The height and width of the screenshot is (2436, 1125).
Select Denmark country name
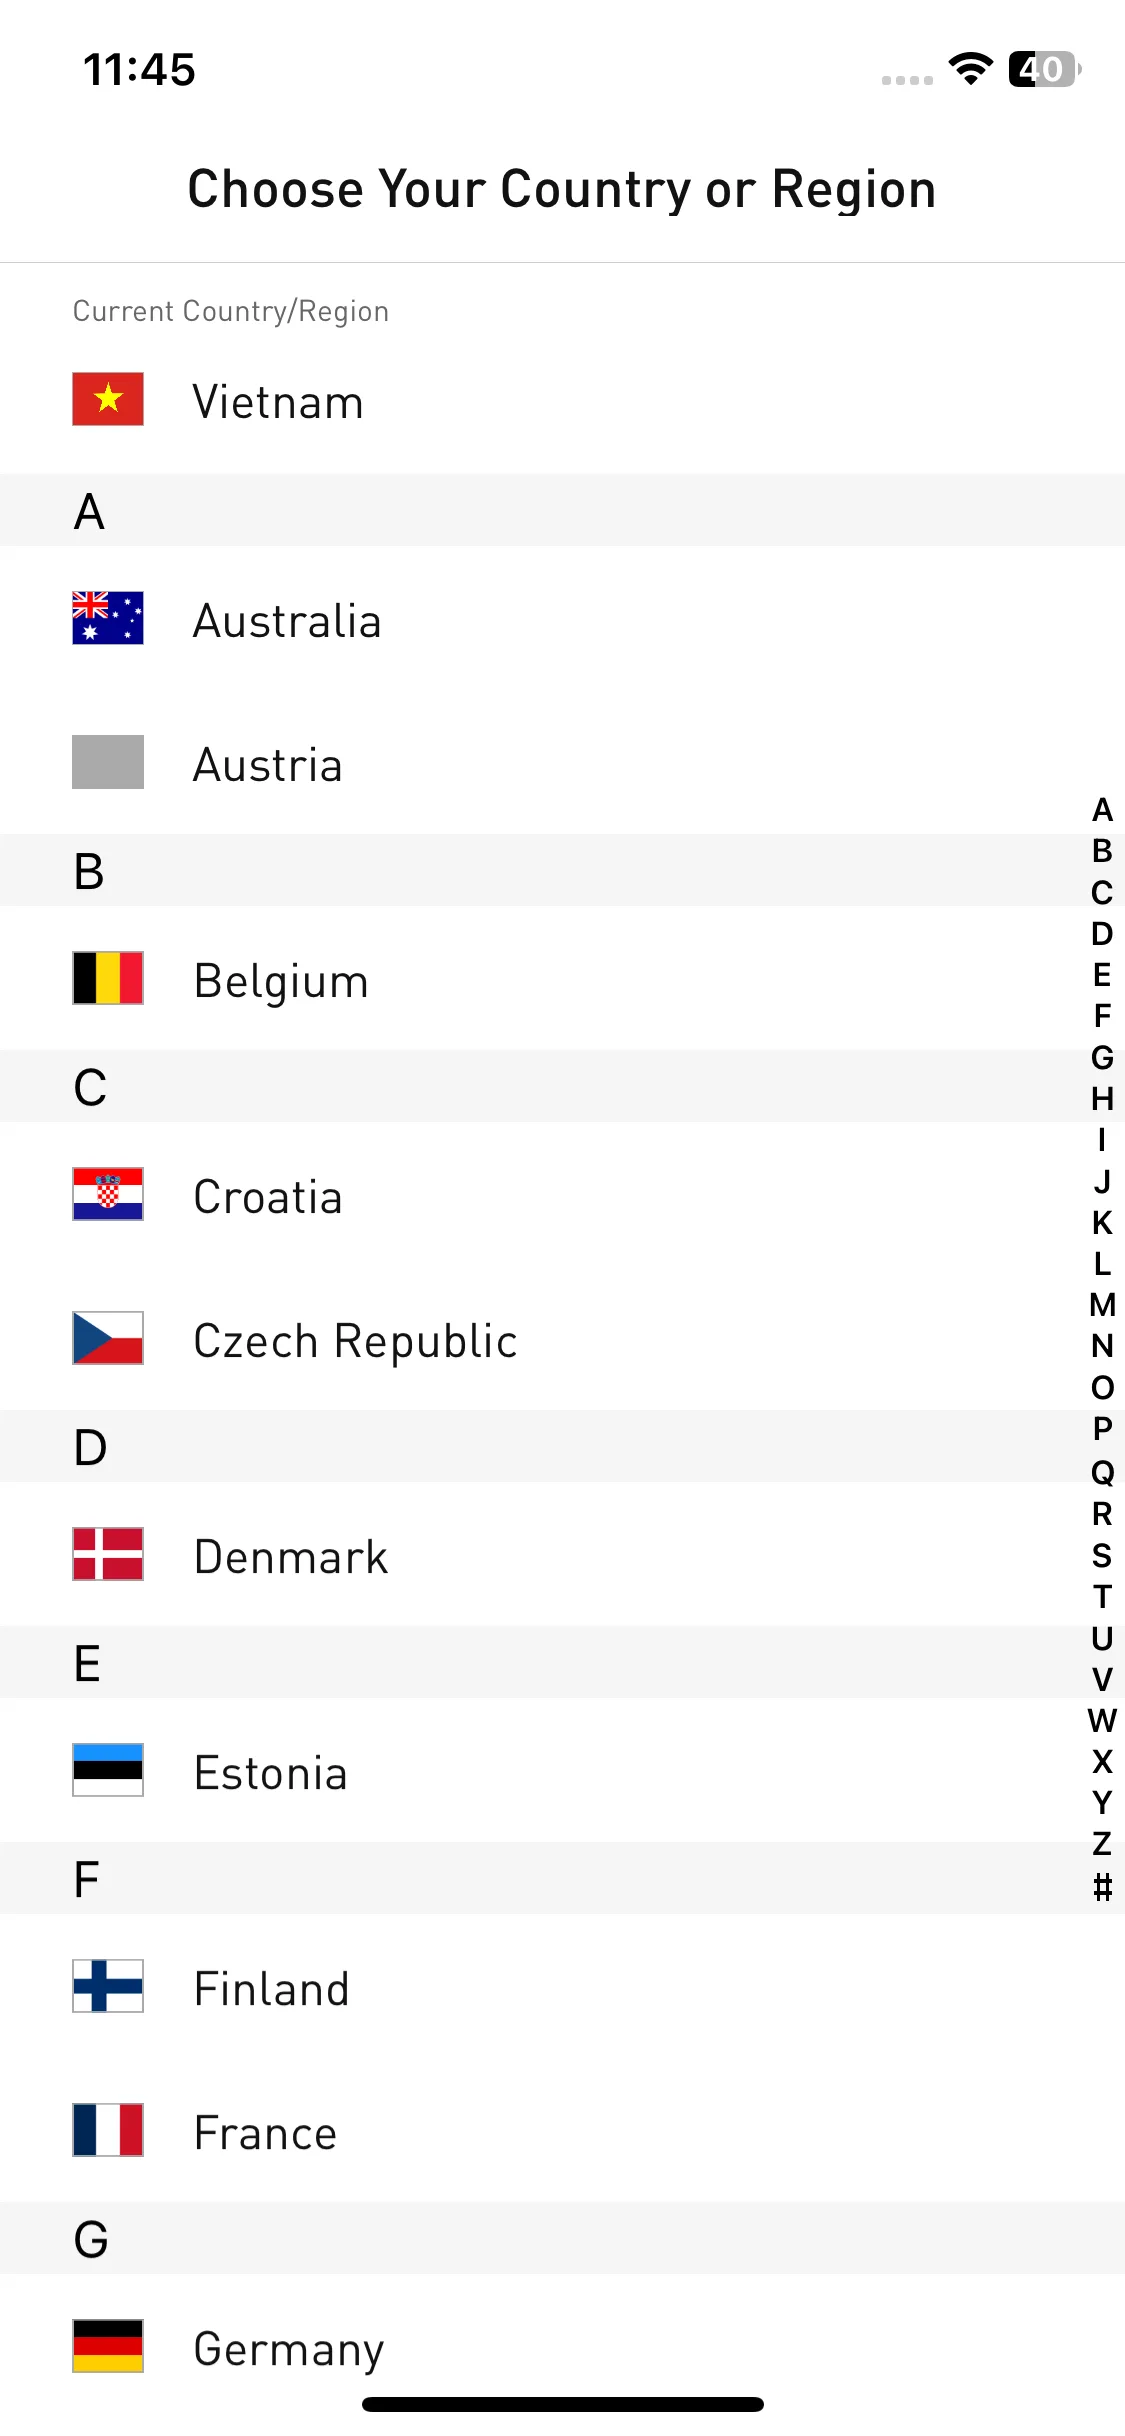click(291, 1557)
